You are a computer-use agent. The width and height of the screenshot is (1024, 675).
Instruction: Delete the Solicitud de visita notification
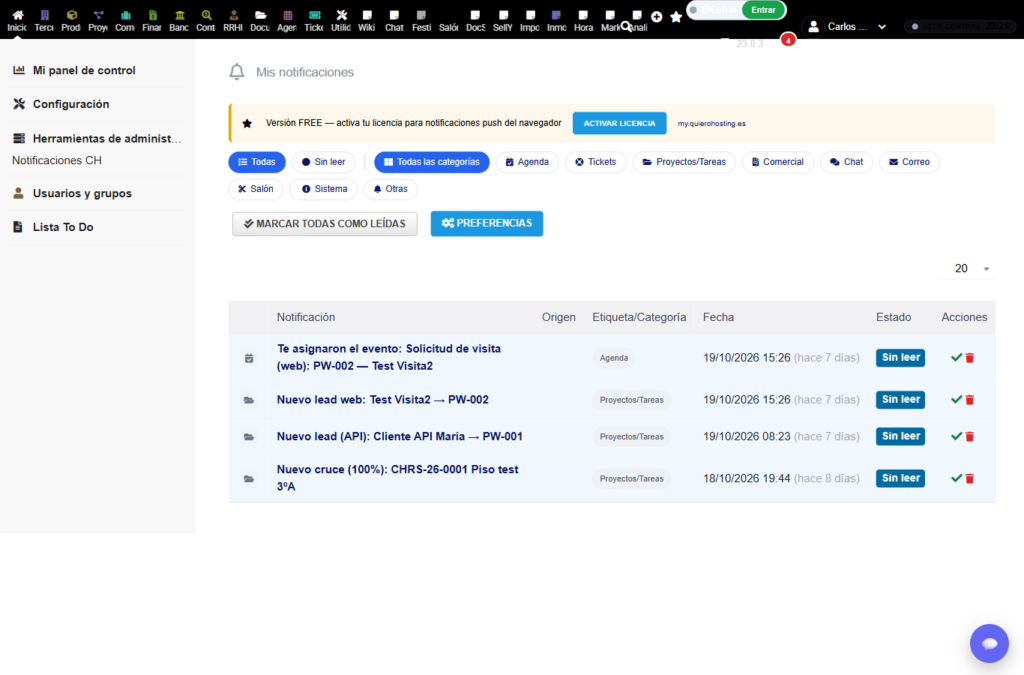click(970, 358)
